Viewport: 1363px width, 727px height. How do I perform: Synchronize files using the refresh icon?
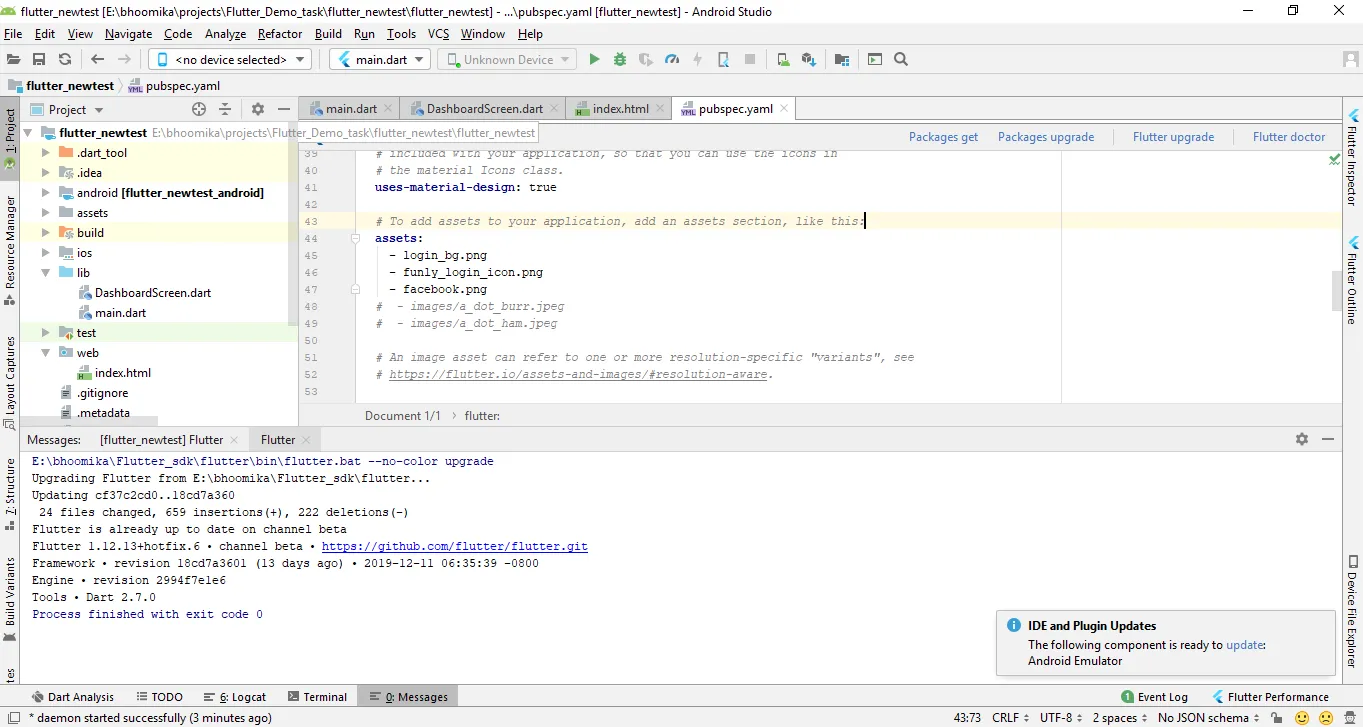[x=65, y=60]
